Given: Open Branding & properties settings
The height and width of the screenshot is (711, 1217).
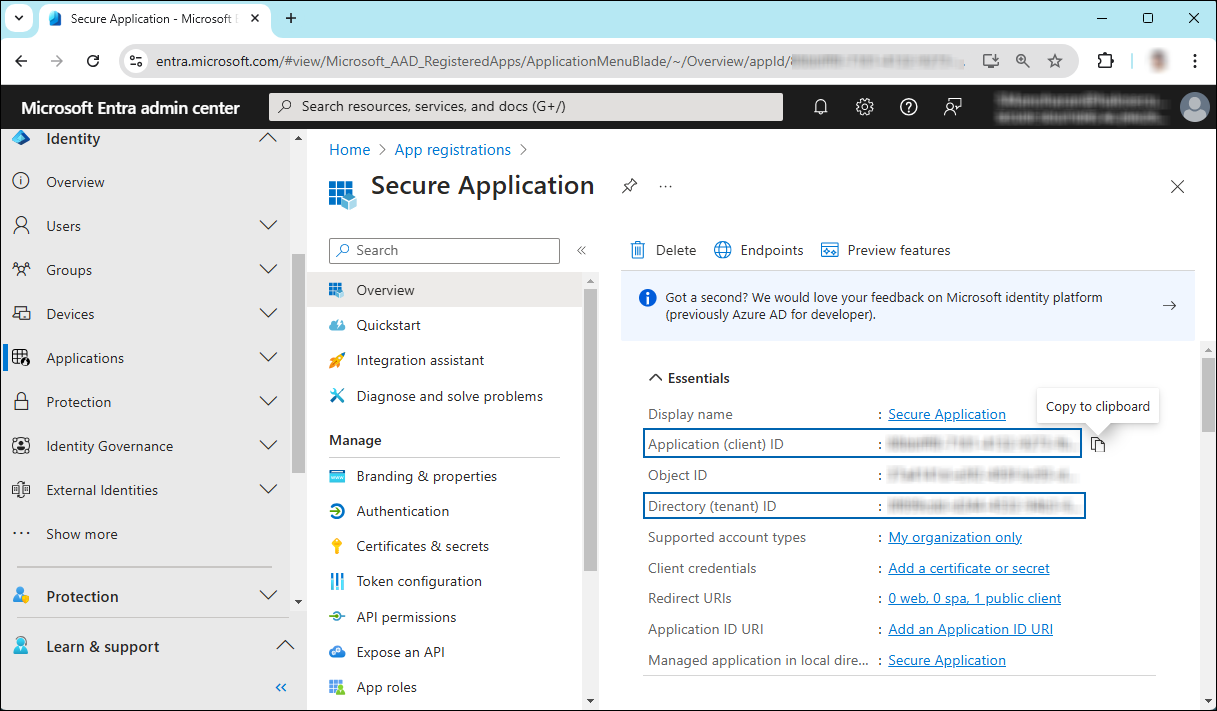Looking at the screenshot, I should (x=426, y=476).
